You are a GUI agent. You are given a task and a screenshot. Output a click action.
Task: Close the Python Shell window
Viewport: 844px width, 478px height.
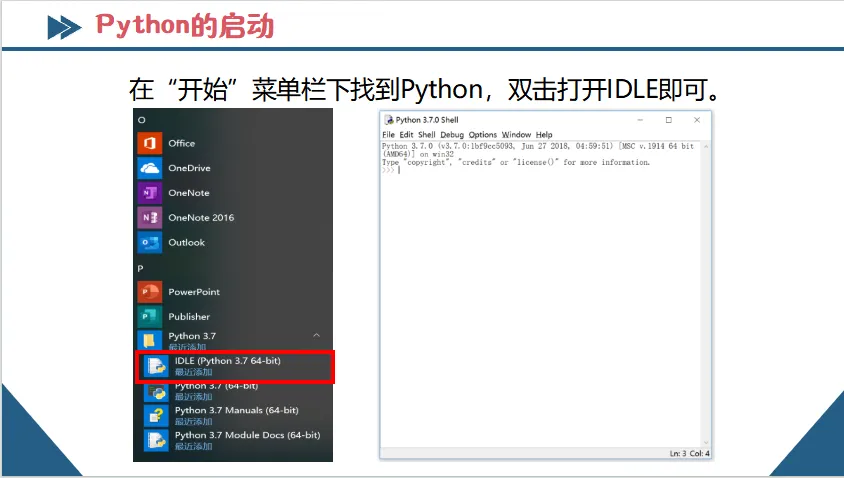tap(697, 120)
